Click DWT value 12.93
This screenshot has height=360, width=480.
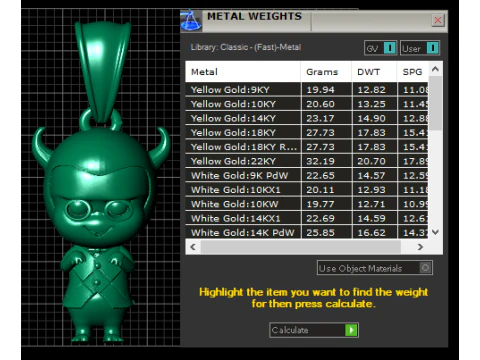pyautogui.click(x=372, y=190)
